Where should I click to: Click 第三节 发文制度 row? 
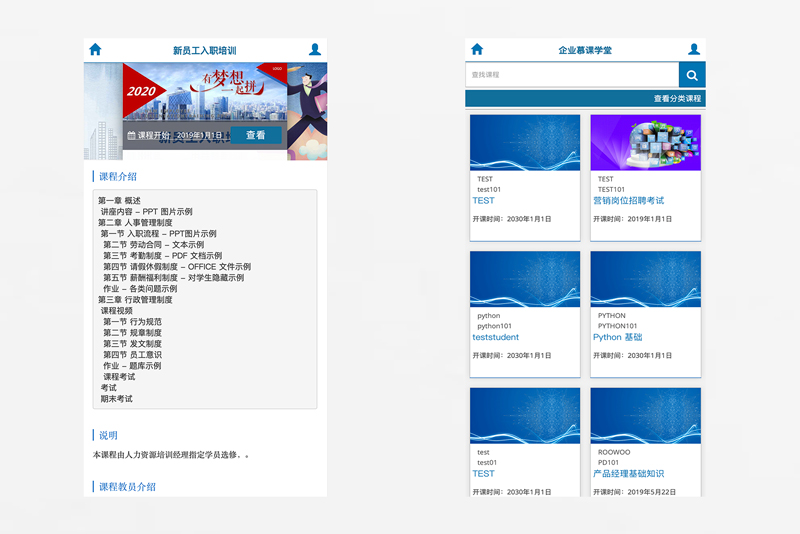pyautogui.click(x=132, y=344)
